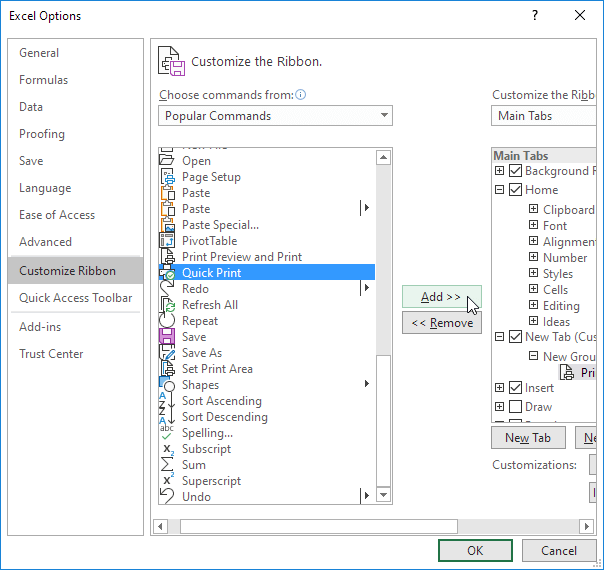Open the Choose commands from dropdown
The image size is (604, 570).
275,116
